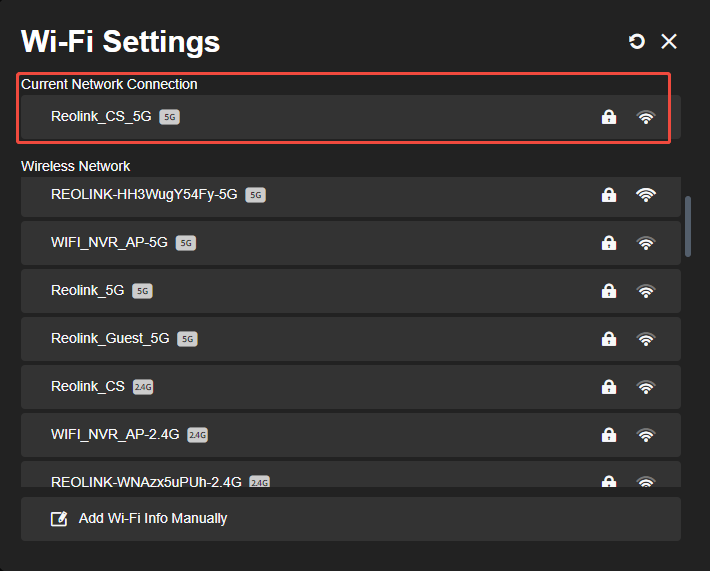
Task: Click lock icon in the Reolink_CS 2.4G row
Action: coord(609,387)
